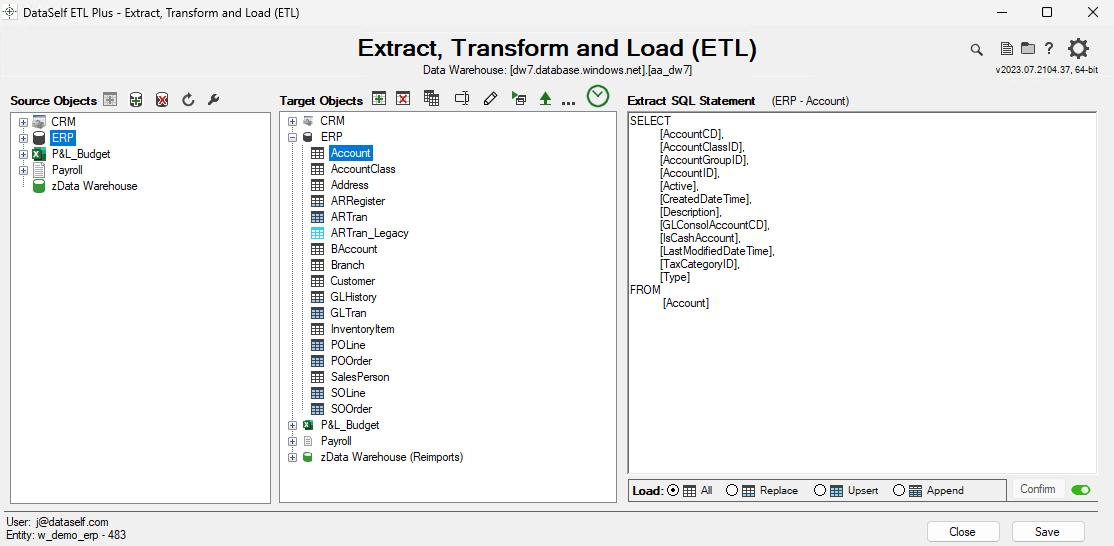Click the red delete target table icon
The height and width of the screenshot is (546, 1114).
point(403,98)
